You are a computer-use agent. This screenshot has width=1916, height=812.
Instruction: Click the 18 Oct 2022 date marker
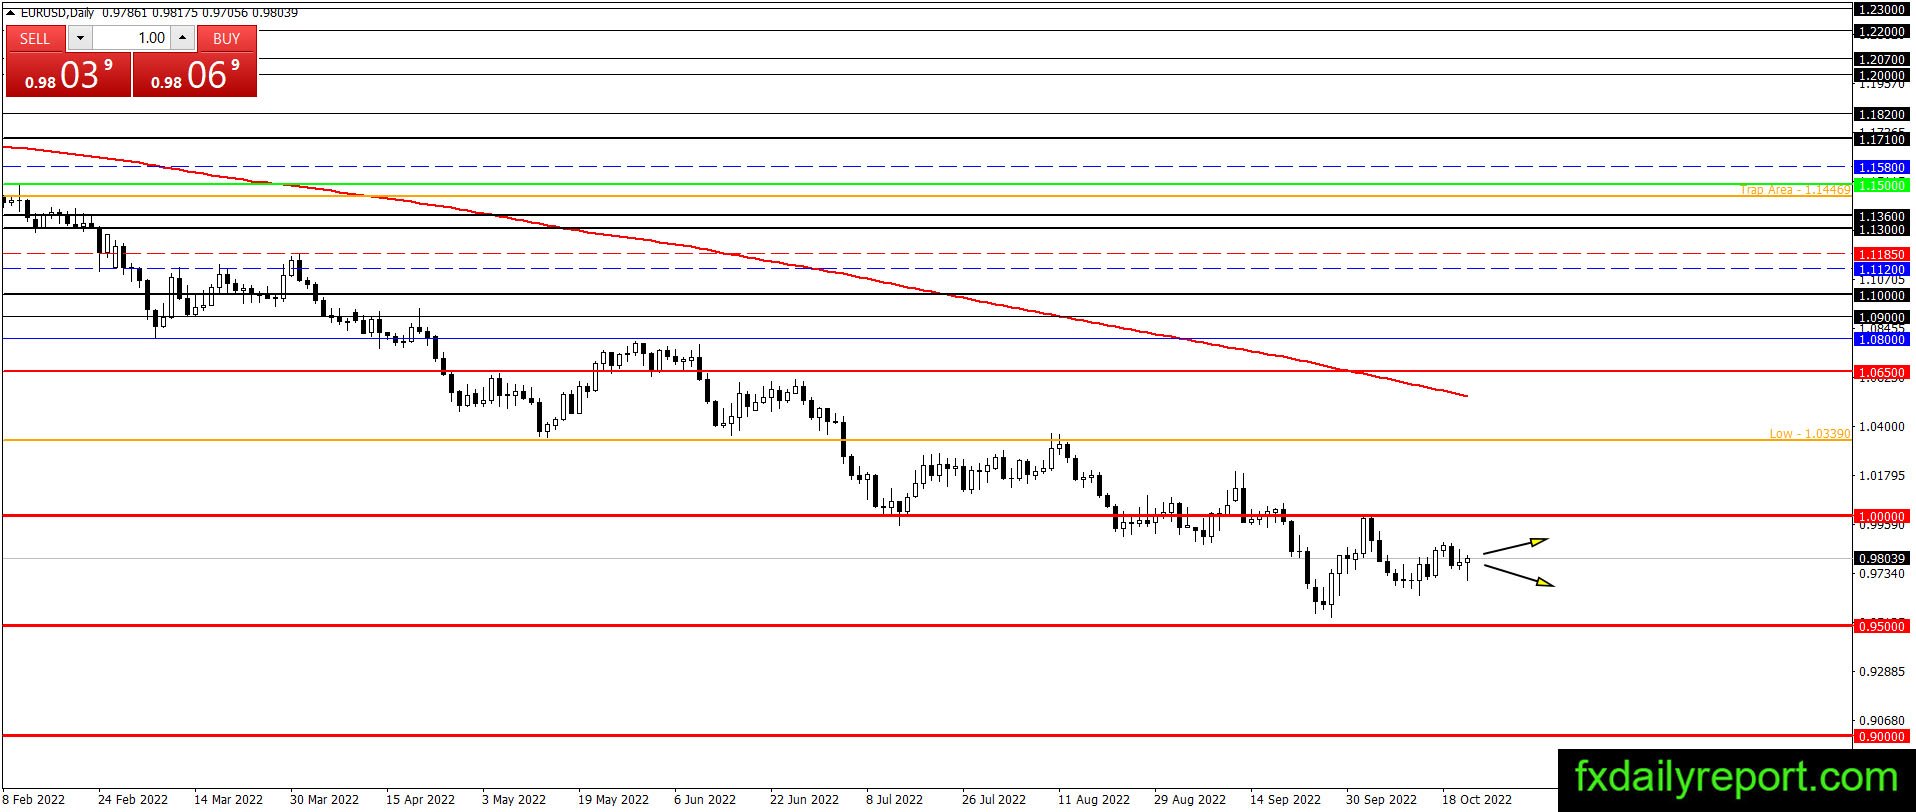(1477, 799)
